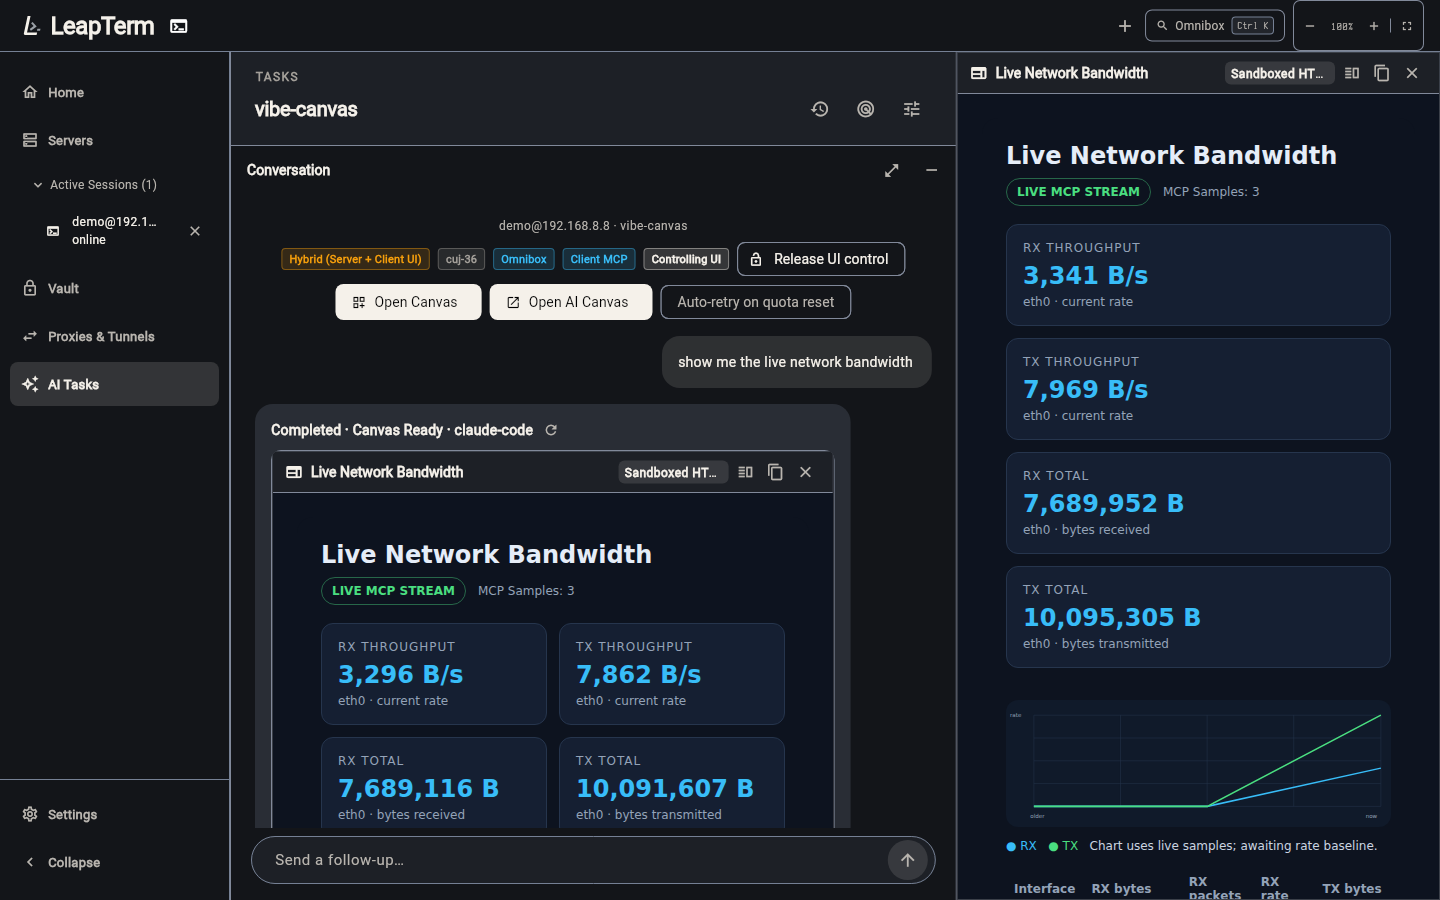Viewport: 1440px width, 900px height.
Task: Click the target icon in the Tasks header
Action: click(866, 109)
